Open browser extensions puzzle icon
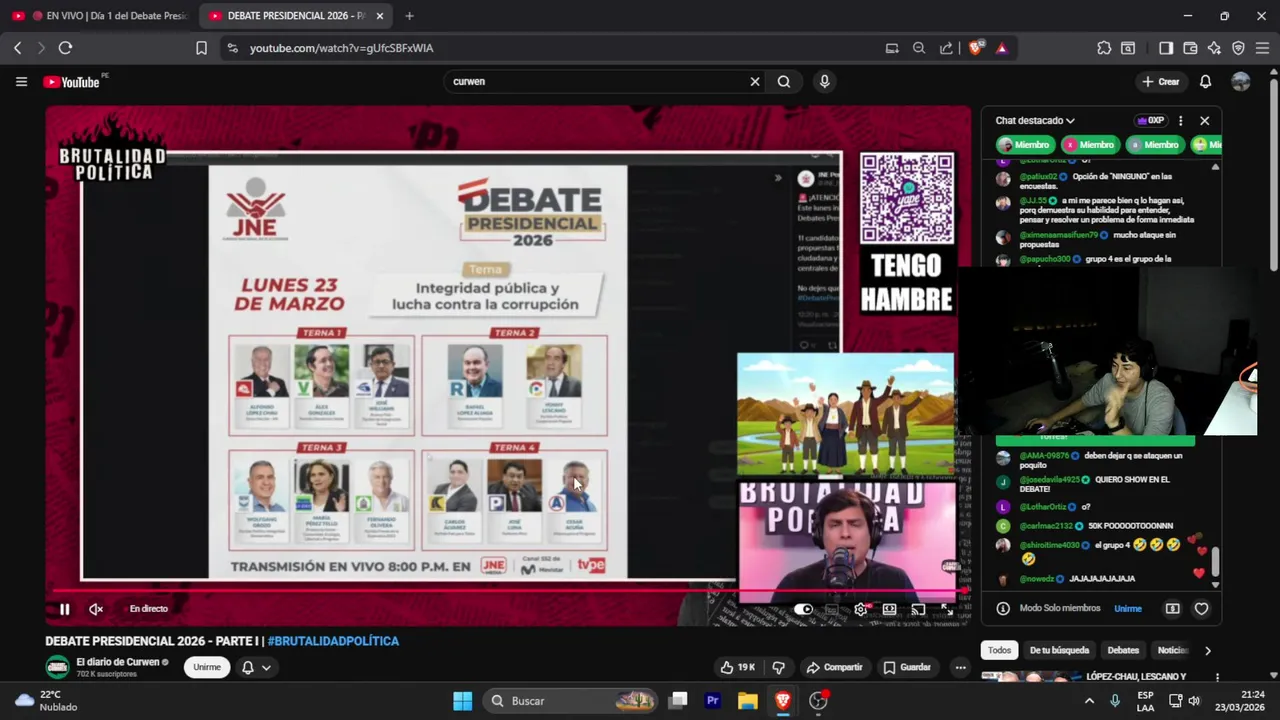Screen dimensions: 1280x720 [1104, 48]
